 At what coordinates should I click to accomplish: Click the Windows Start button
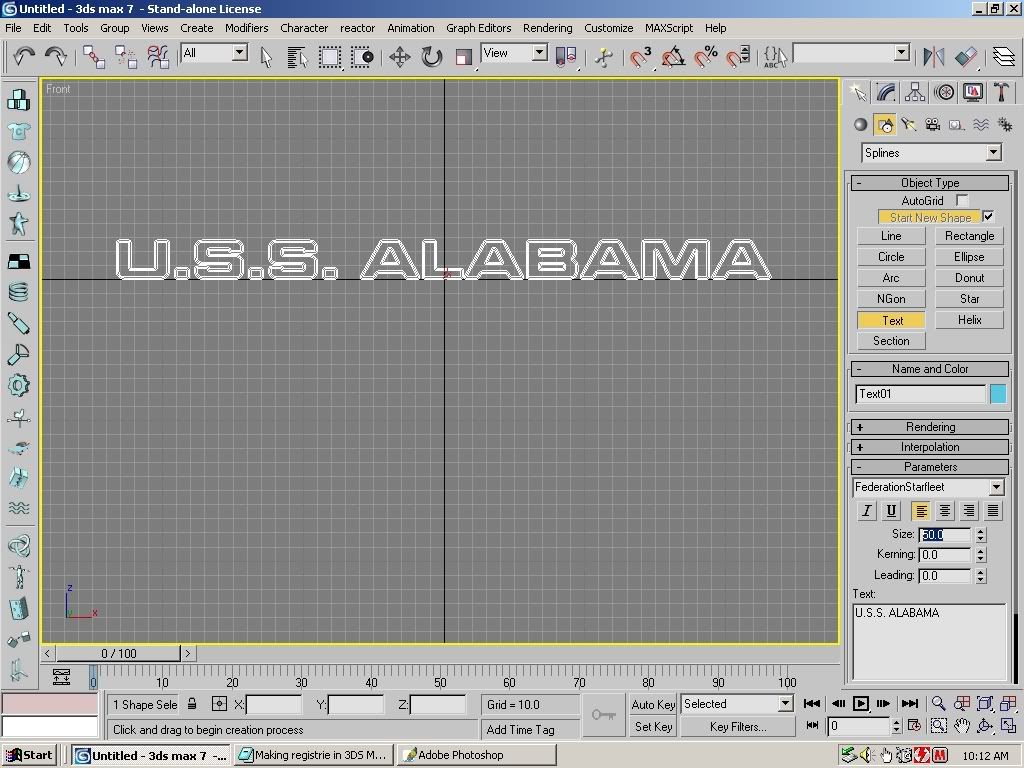click(29, 755)
